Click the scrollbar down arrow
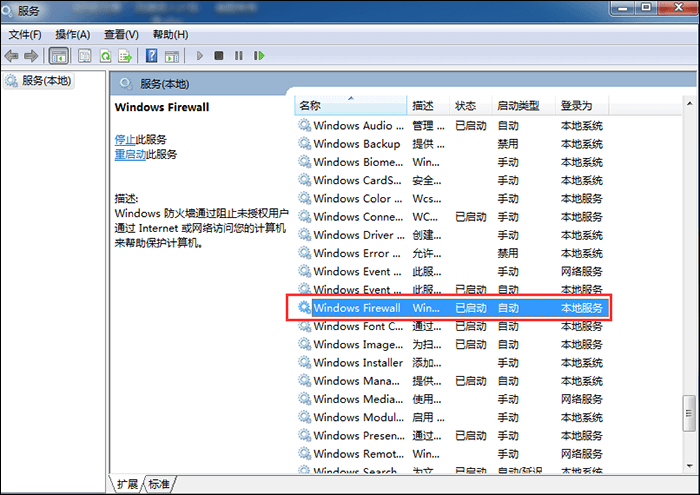 [690, 466]
